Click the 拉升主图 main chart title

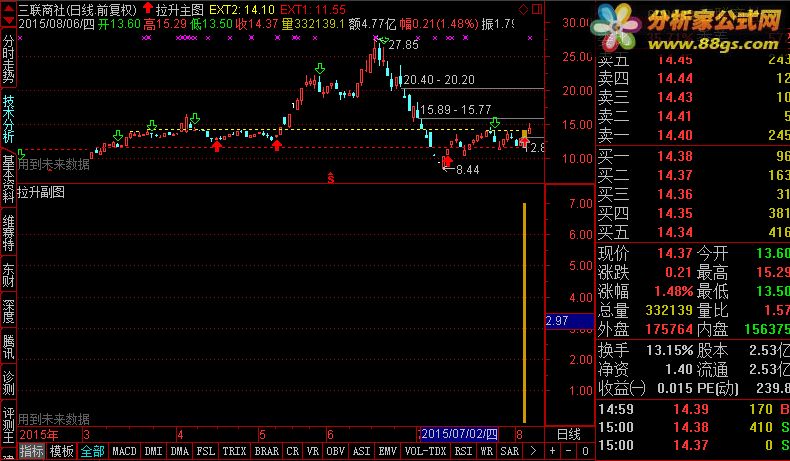coord(180,10)
